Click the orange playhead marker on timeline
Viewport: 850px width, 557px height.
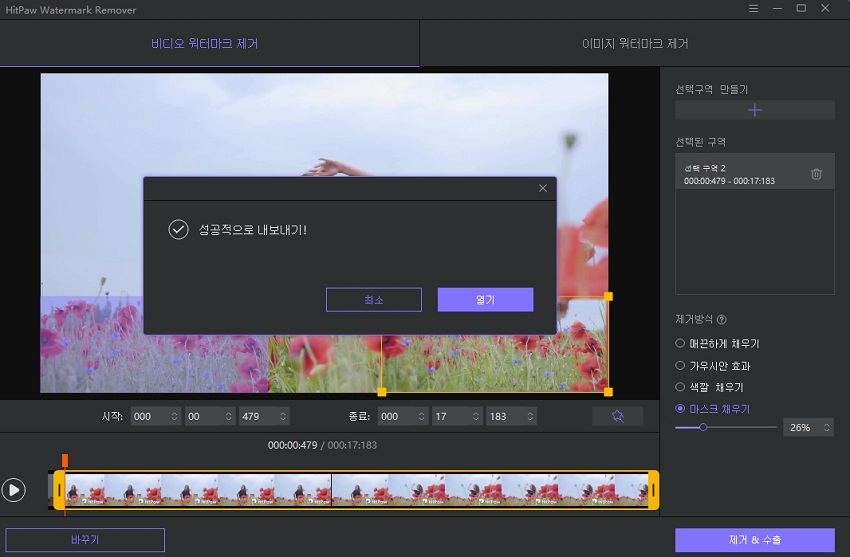pos(65,461)
